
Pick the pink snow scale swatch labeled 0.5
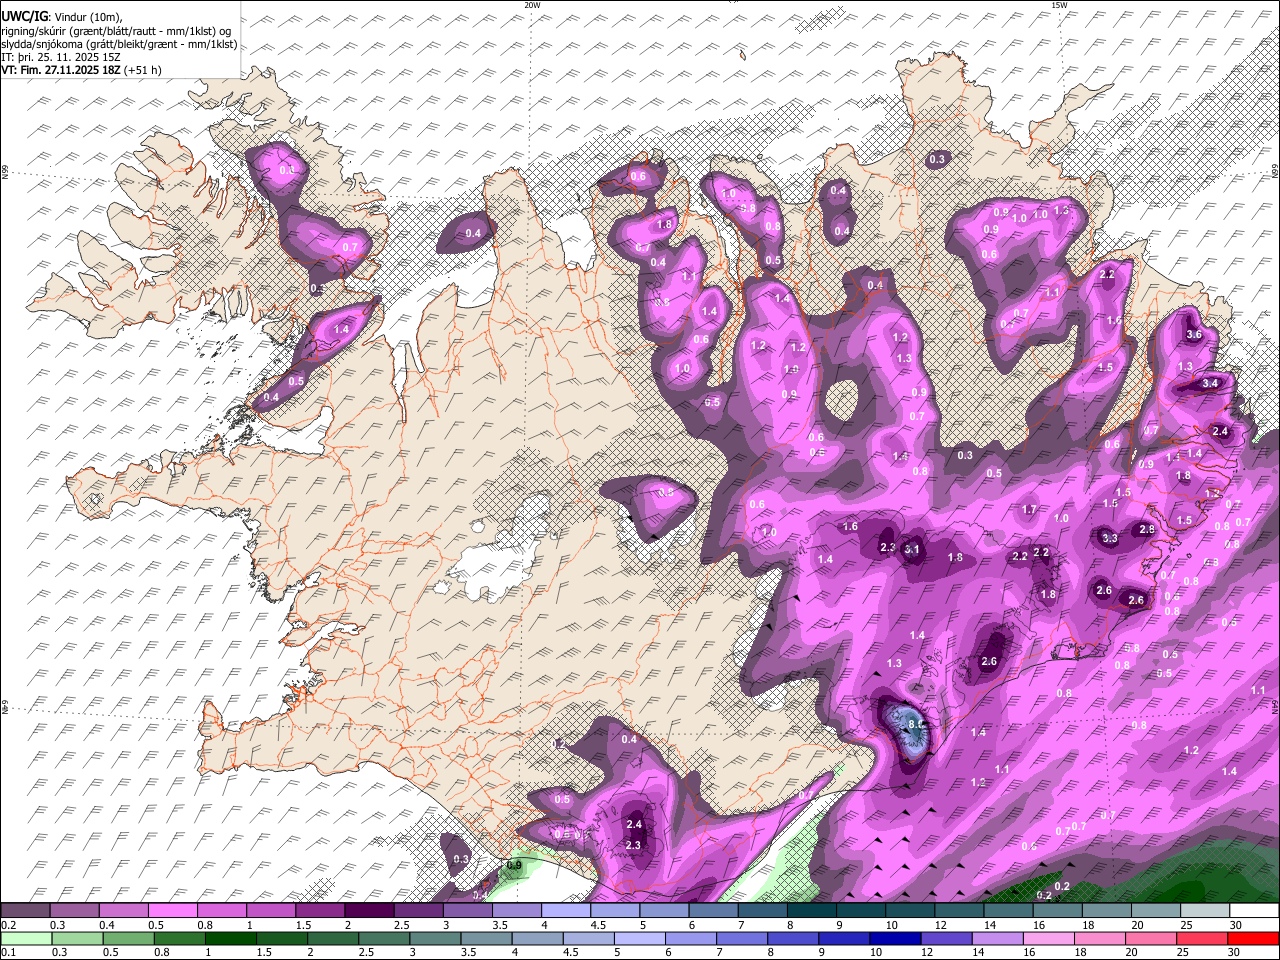tap(172, 911)
